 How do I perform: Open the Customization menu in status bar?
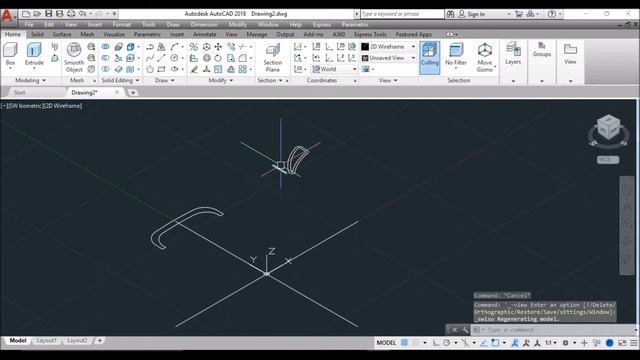(634, 343)
